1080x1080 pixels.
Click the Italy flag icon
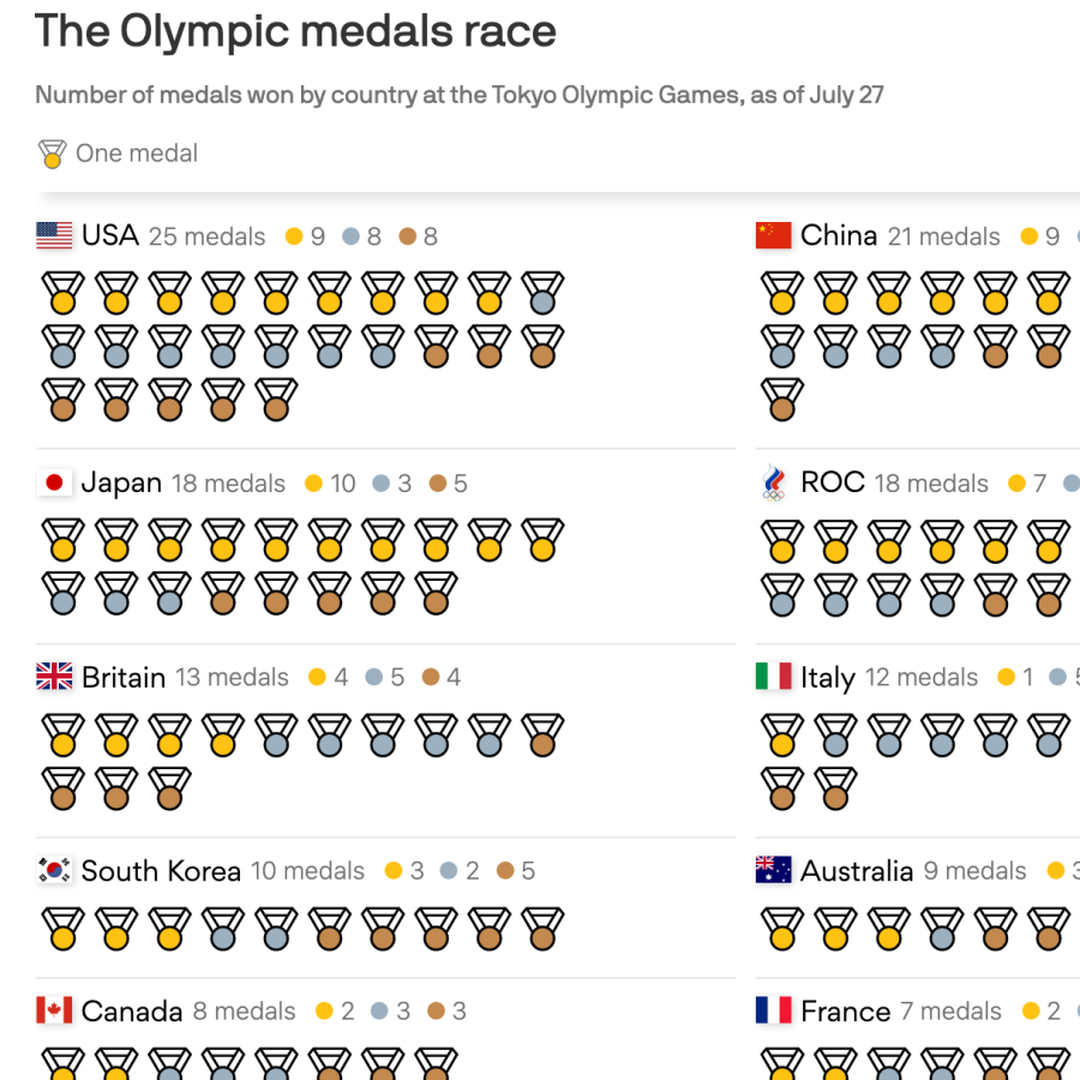pyautogui.click(x=773, y=677)
